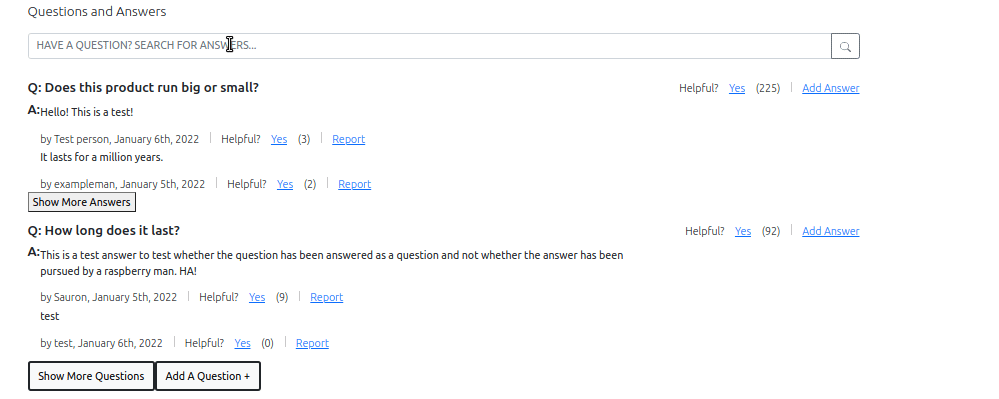Load more with the Show More Questions button
999x399 pixels.
pyautogui.click(x=91, y=376)
